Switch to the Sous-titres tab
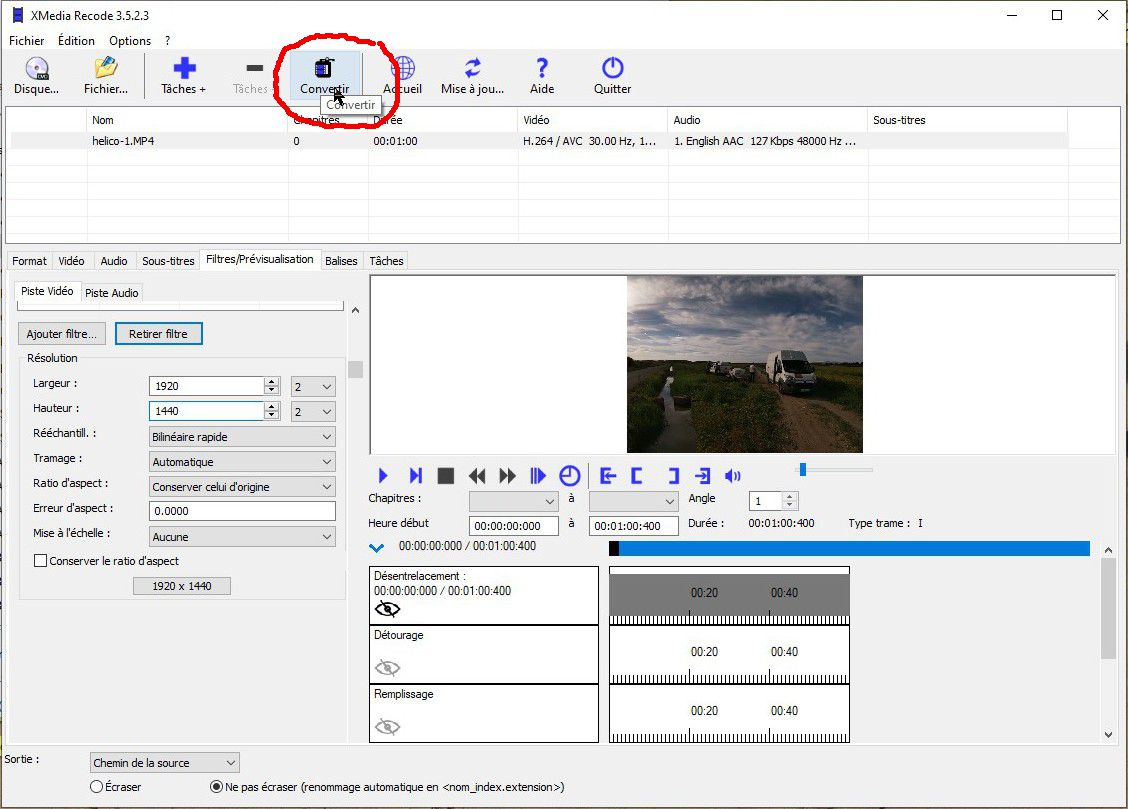The width and height of the screenshot is (1128, 809). point(168,261)
